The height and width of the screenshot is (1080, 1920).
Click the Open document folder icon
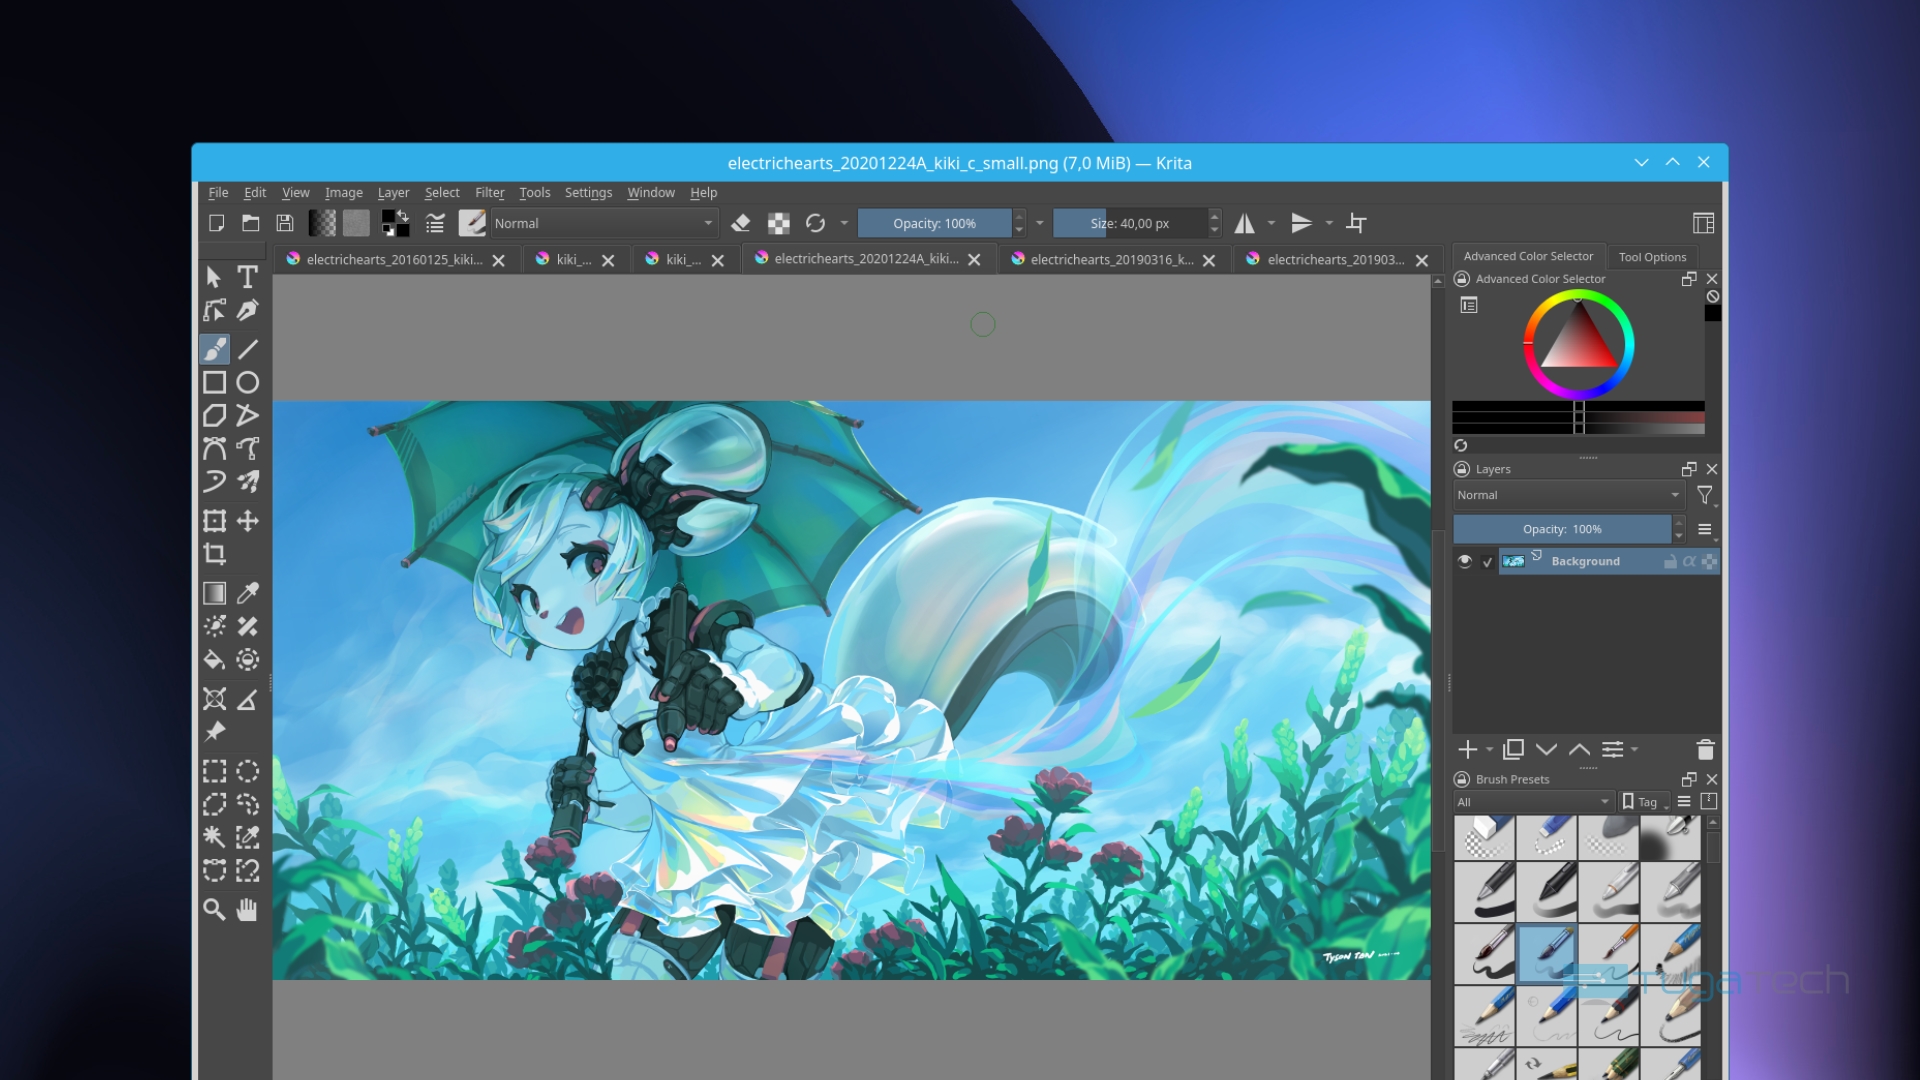(250, 223)
